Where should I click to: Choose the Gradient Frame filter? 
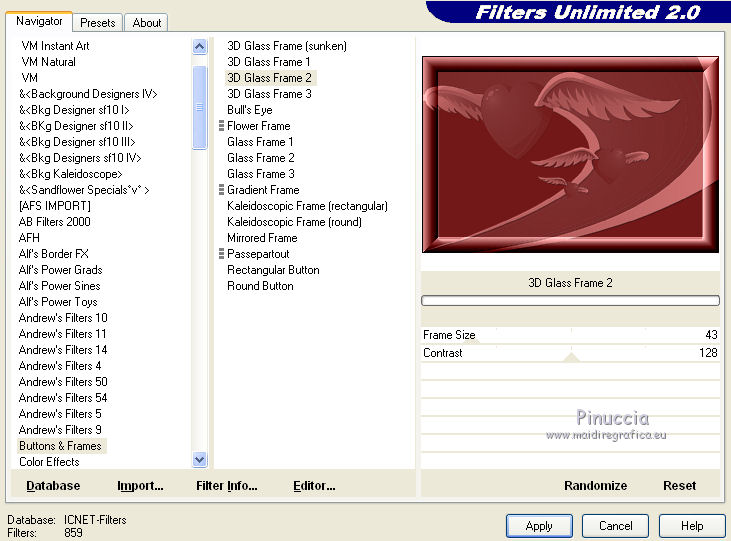pos(263,190)
